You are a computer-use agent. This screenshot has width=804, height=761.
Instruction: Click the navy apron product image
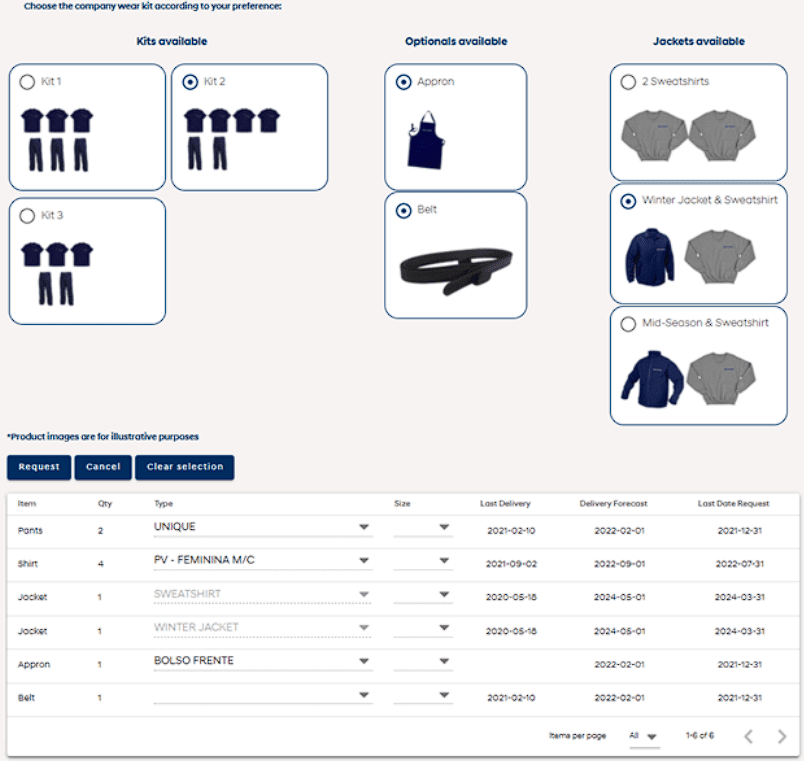(x=426, y=140)
